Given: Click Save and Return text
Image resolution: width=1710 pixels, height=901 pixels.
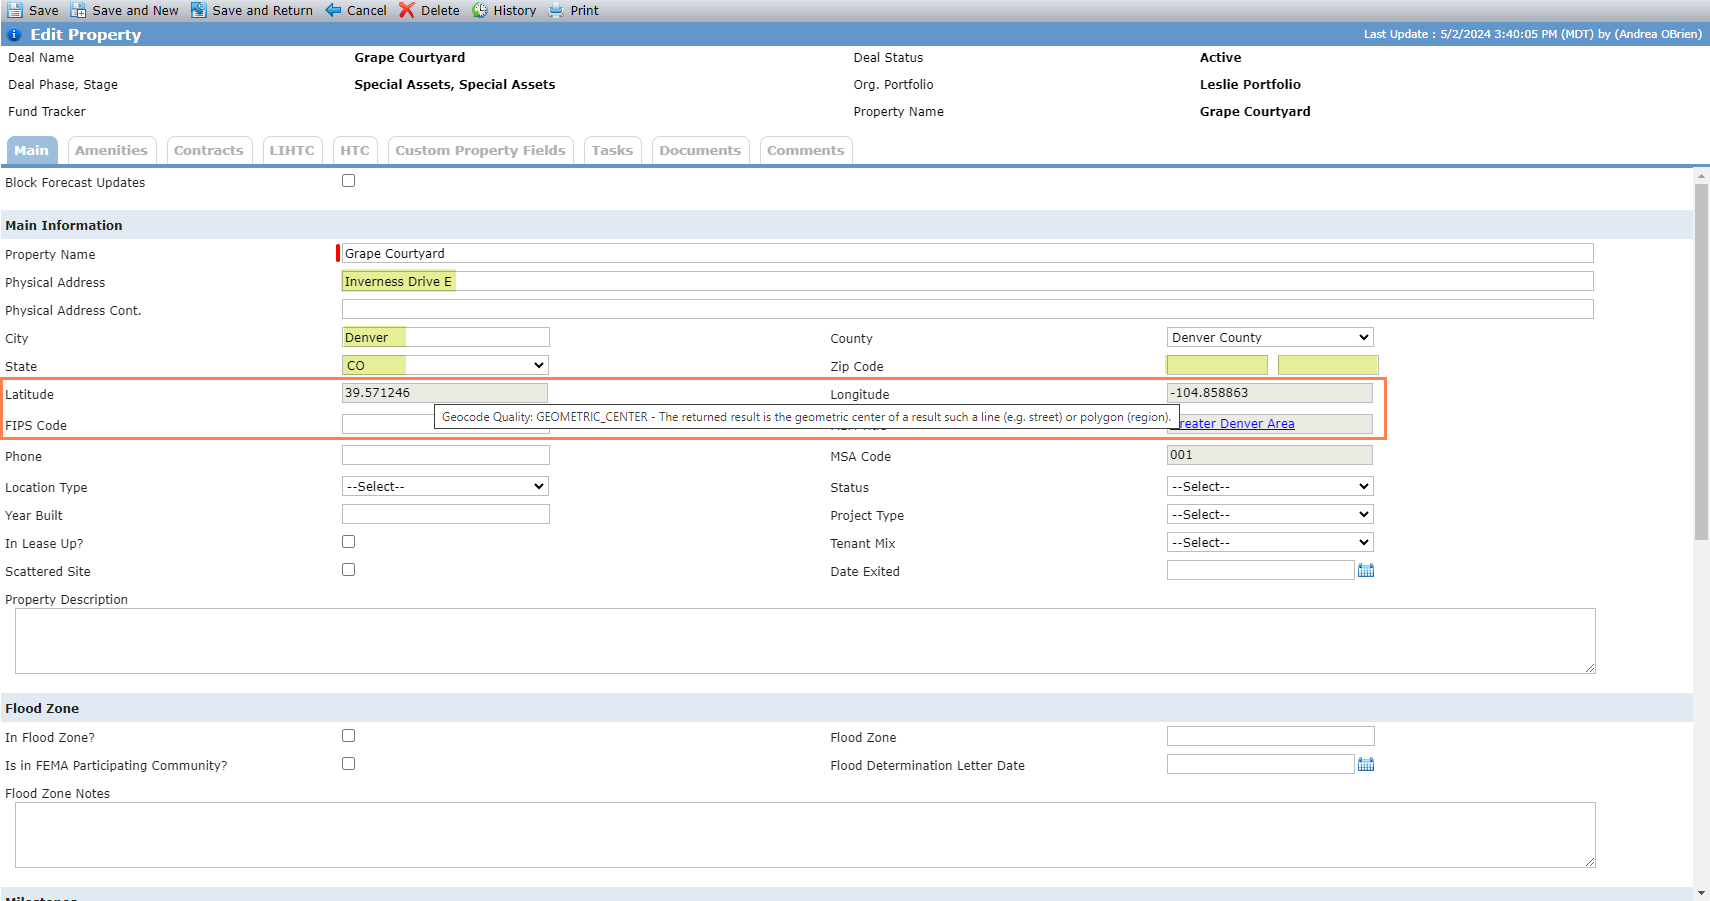Looking at the screenshot, I should tap(262, 10).
